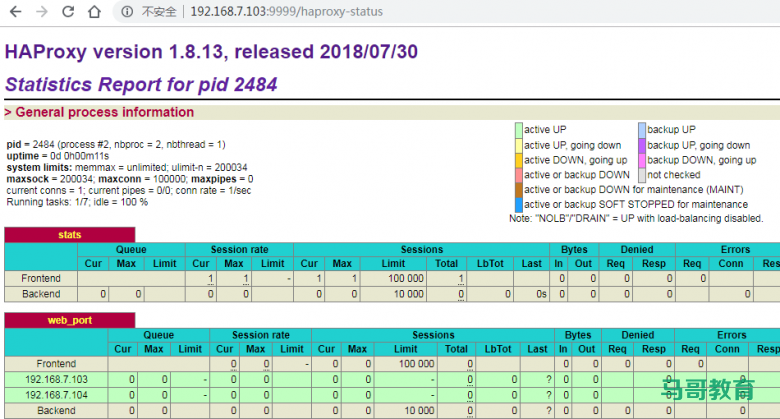Screen dimensions: 780x419
Task: Click the web_port table Session rate header
Action: tap(261, 335)
